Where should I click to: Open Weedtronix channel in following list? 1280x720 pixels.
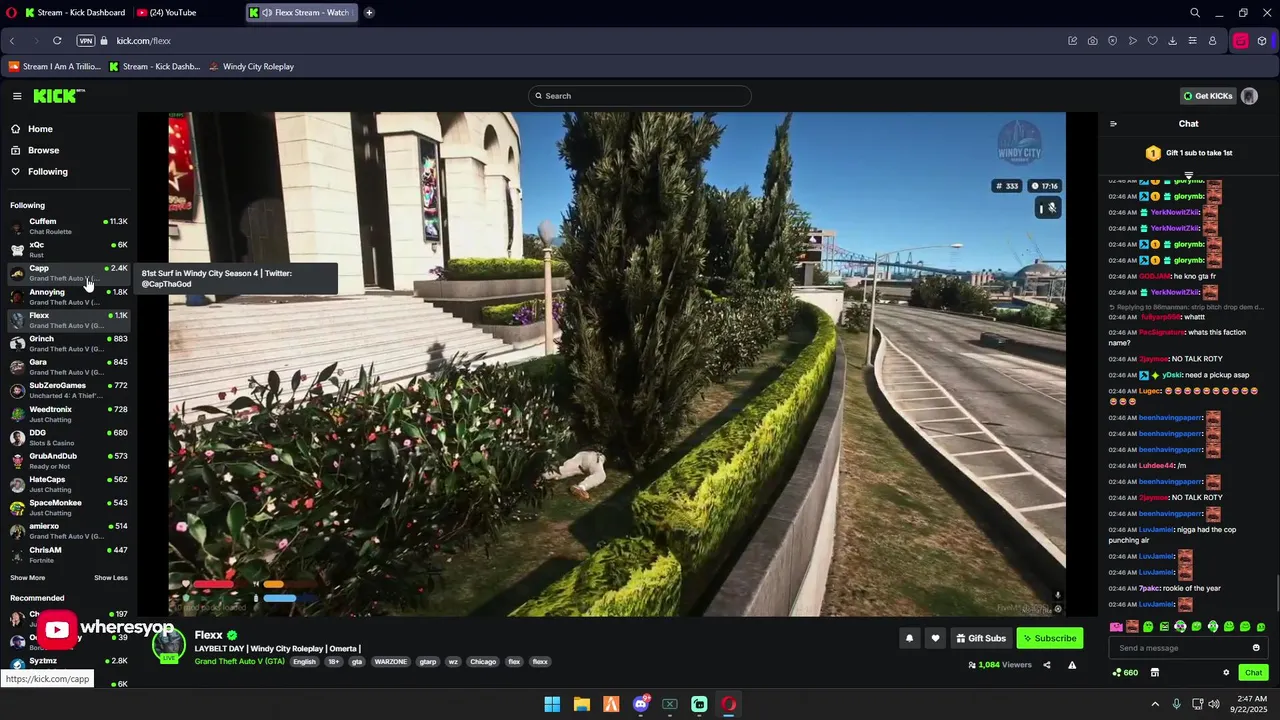coord(69,414)
